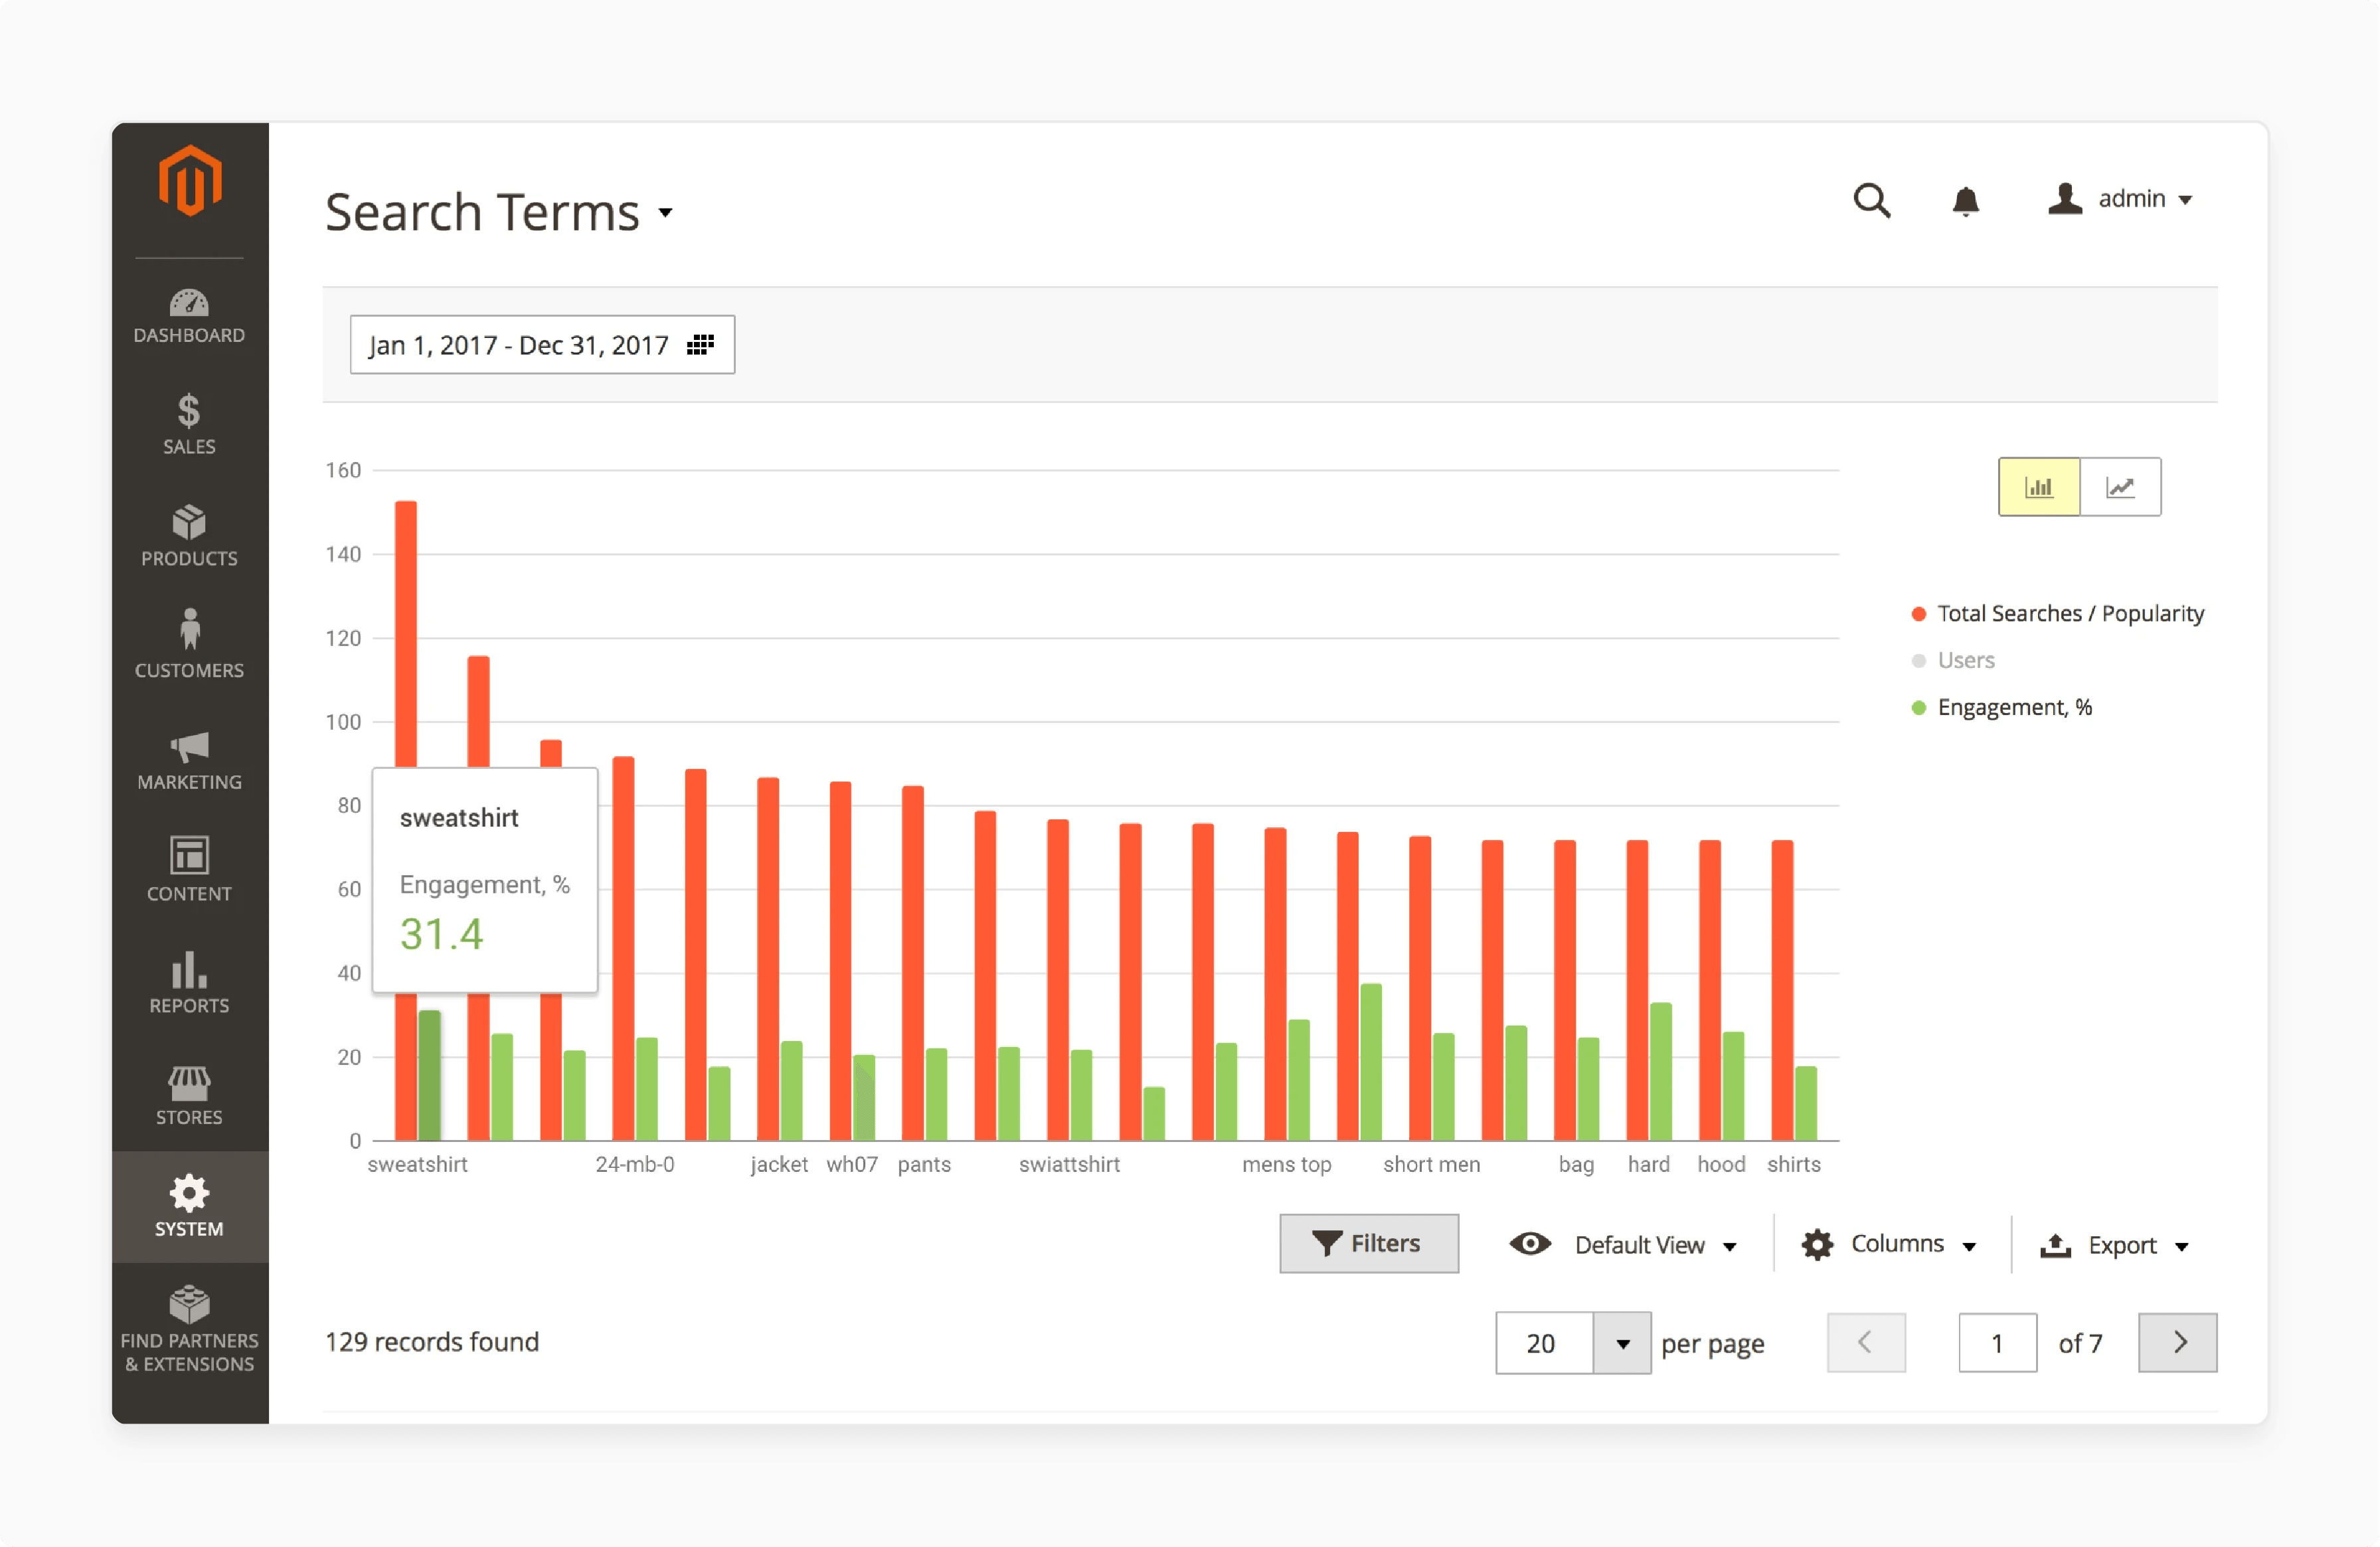The image size is (2380, 1547).
Task: Click the current page number field
Action: click(1997, 1343)
